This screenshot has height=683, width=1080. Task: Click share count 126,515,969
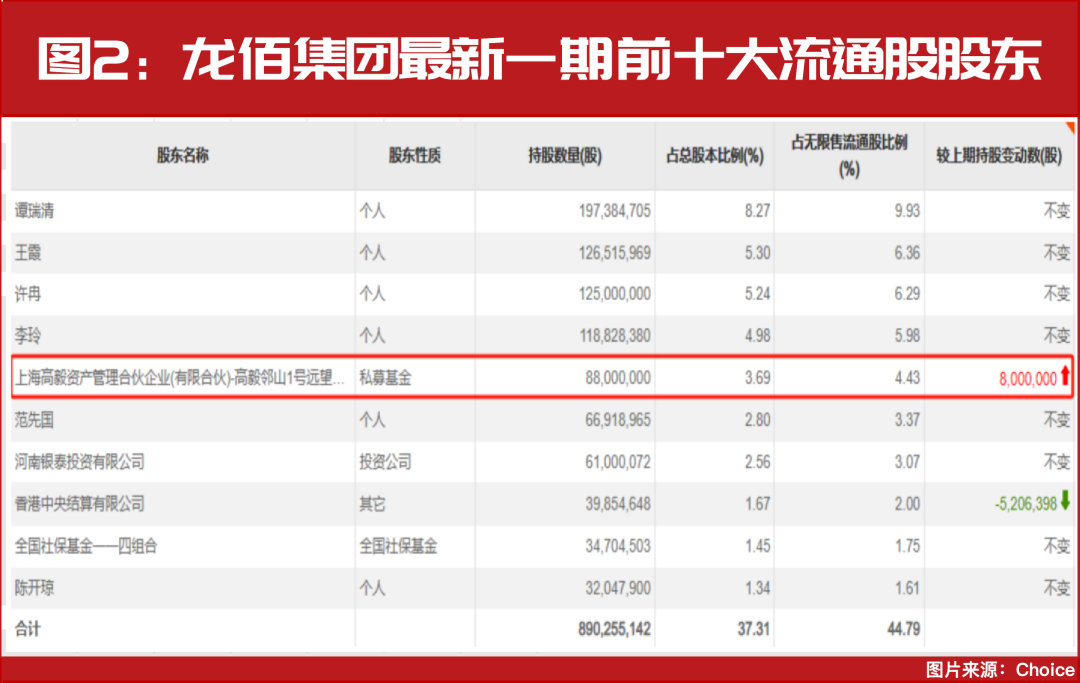614,253
